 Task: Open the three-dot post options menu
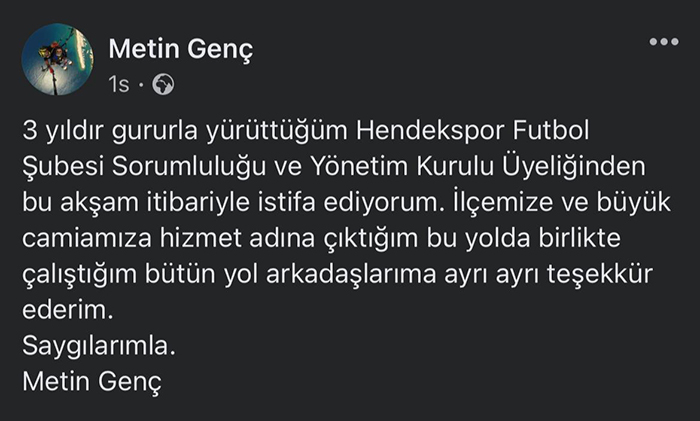pos(663,42)
